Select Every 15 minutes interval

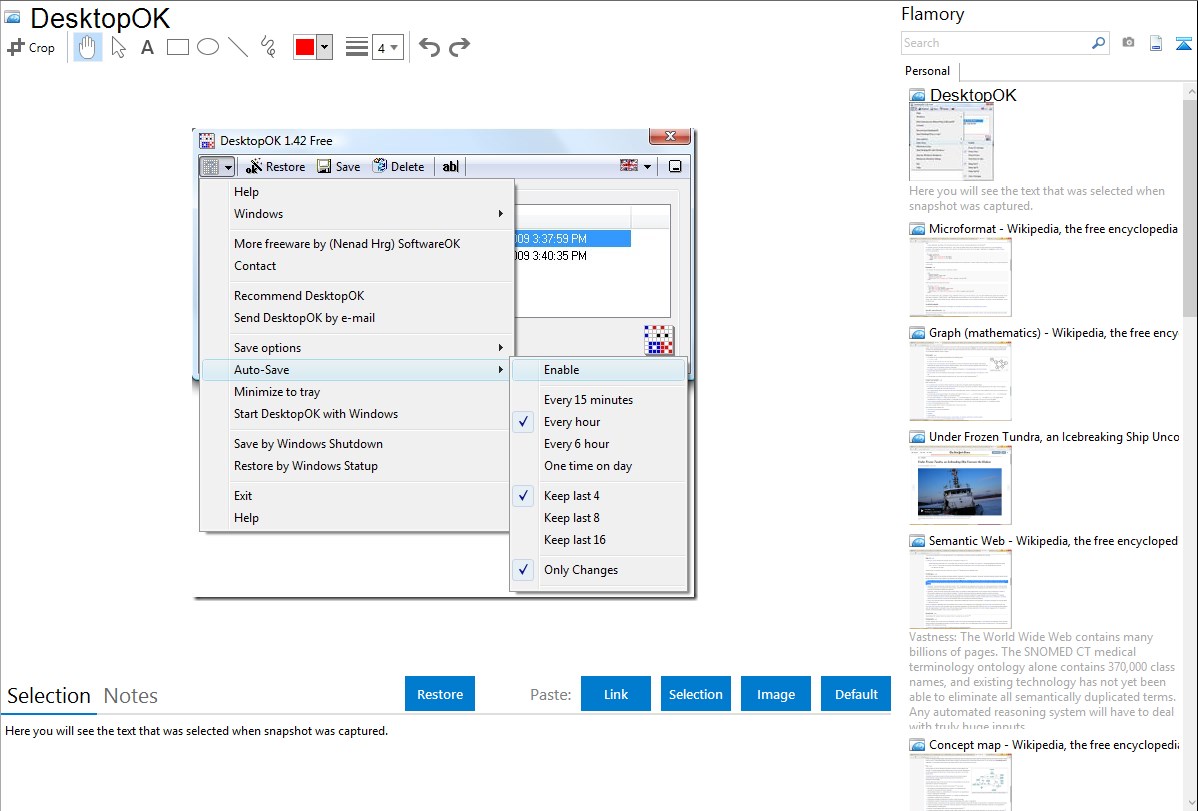click(x=599, y=400)
